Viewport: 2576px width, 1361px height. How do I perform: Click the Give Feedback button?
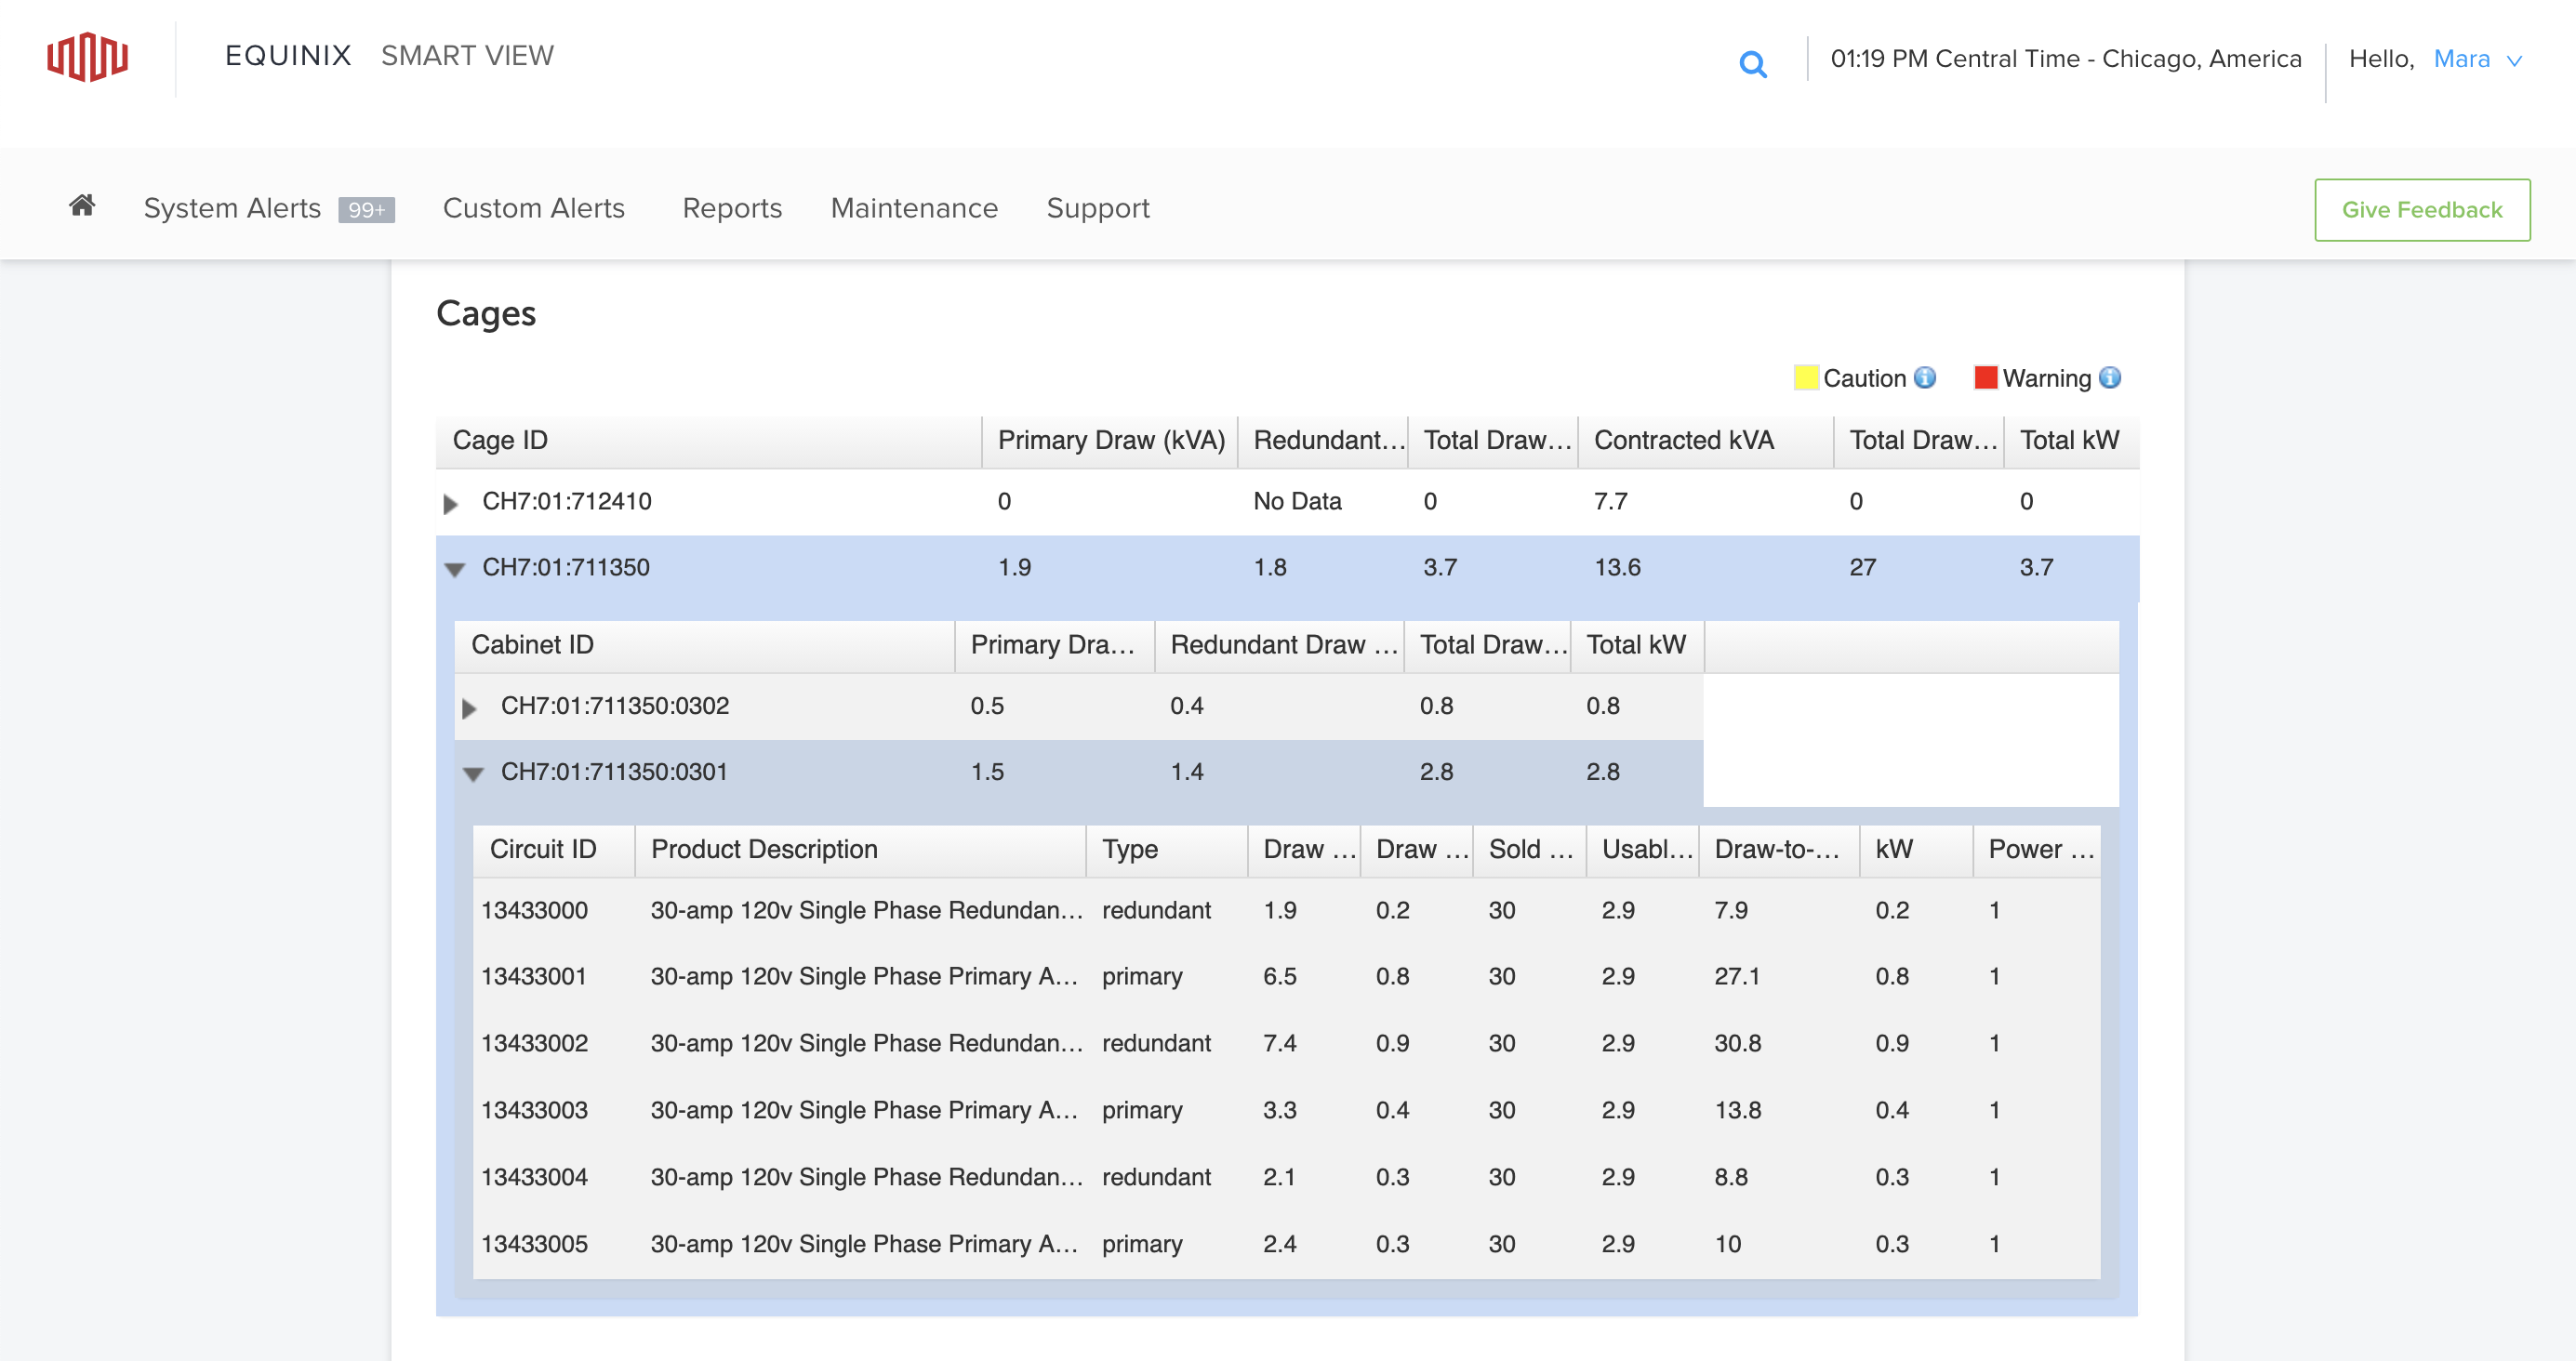pyautogui.click(x=2421, y=210)
